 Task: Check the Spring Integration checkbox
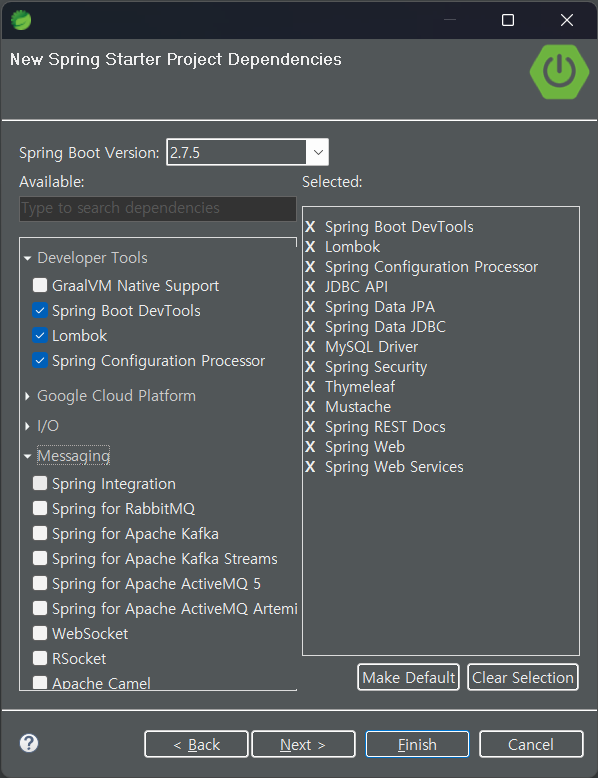click(x=40, y=483)
